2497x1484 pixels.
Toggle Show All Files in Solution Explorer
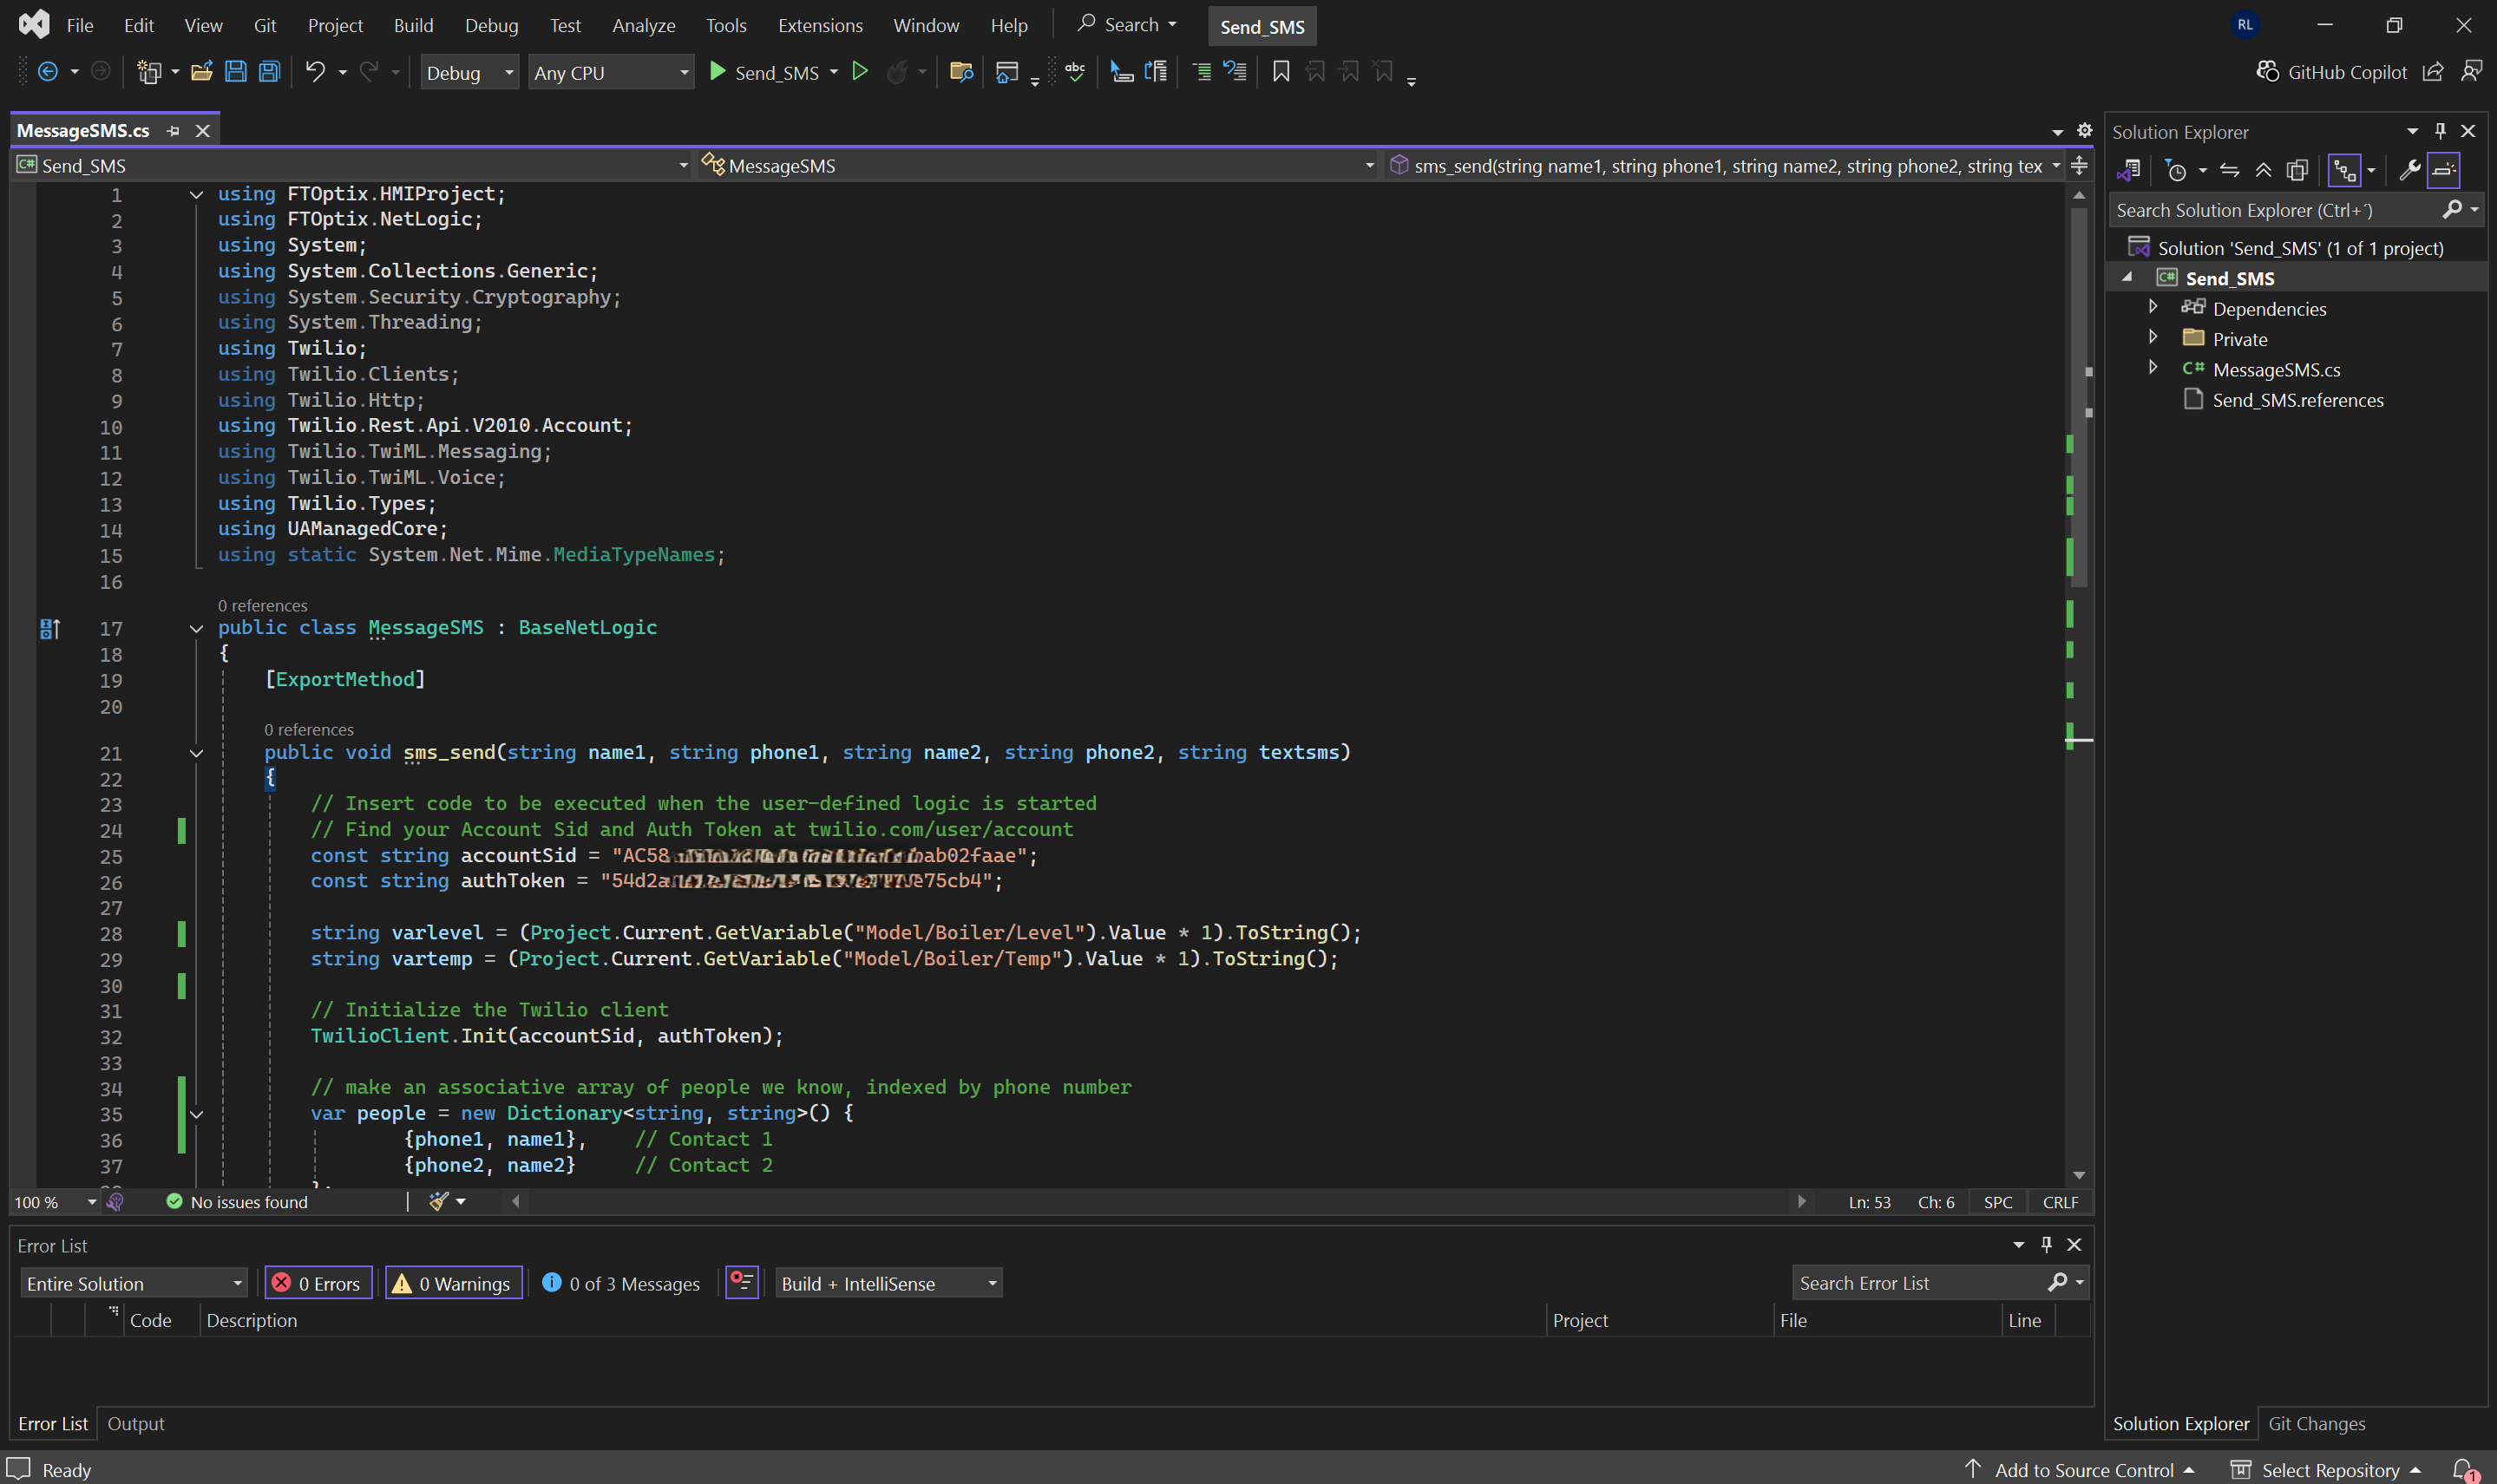point(2297,171)
